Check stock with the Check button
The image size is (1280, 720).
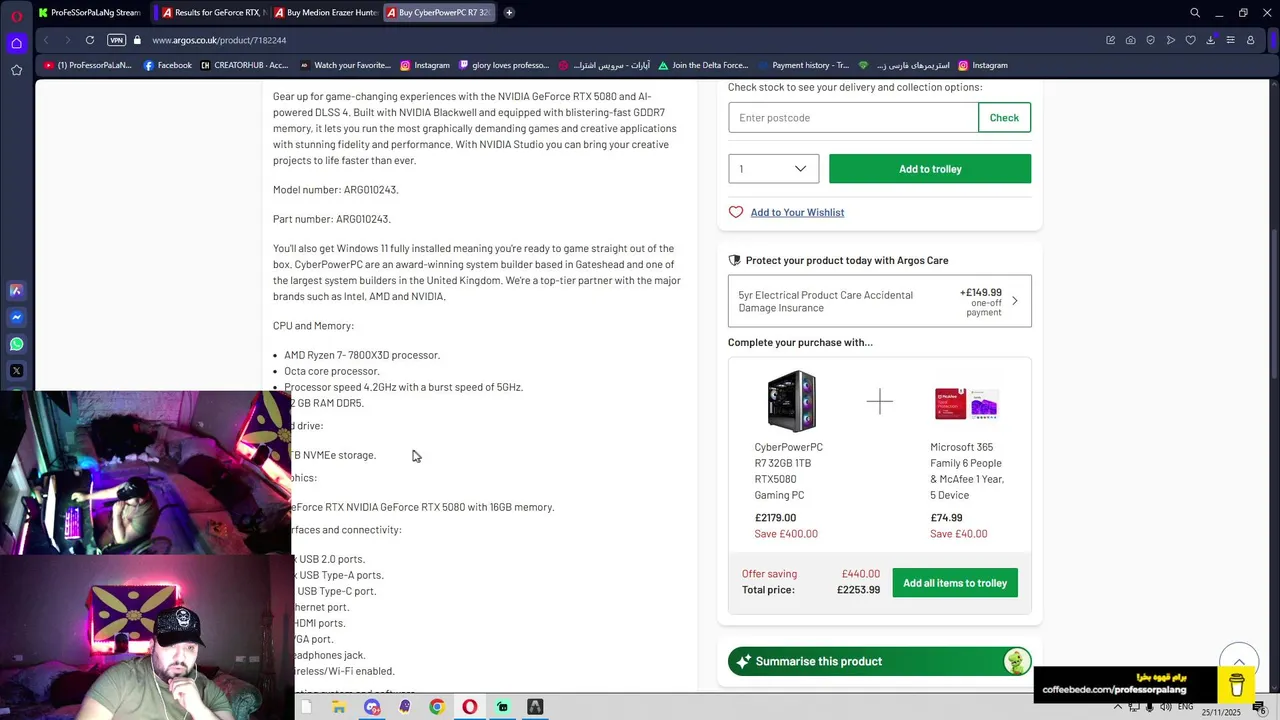pos(1004,118)
